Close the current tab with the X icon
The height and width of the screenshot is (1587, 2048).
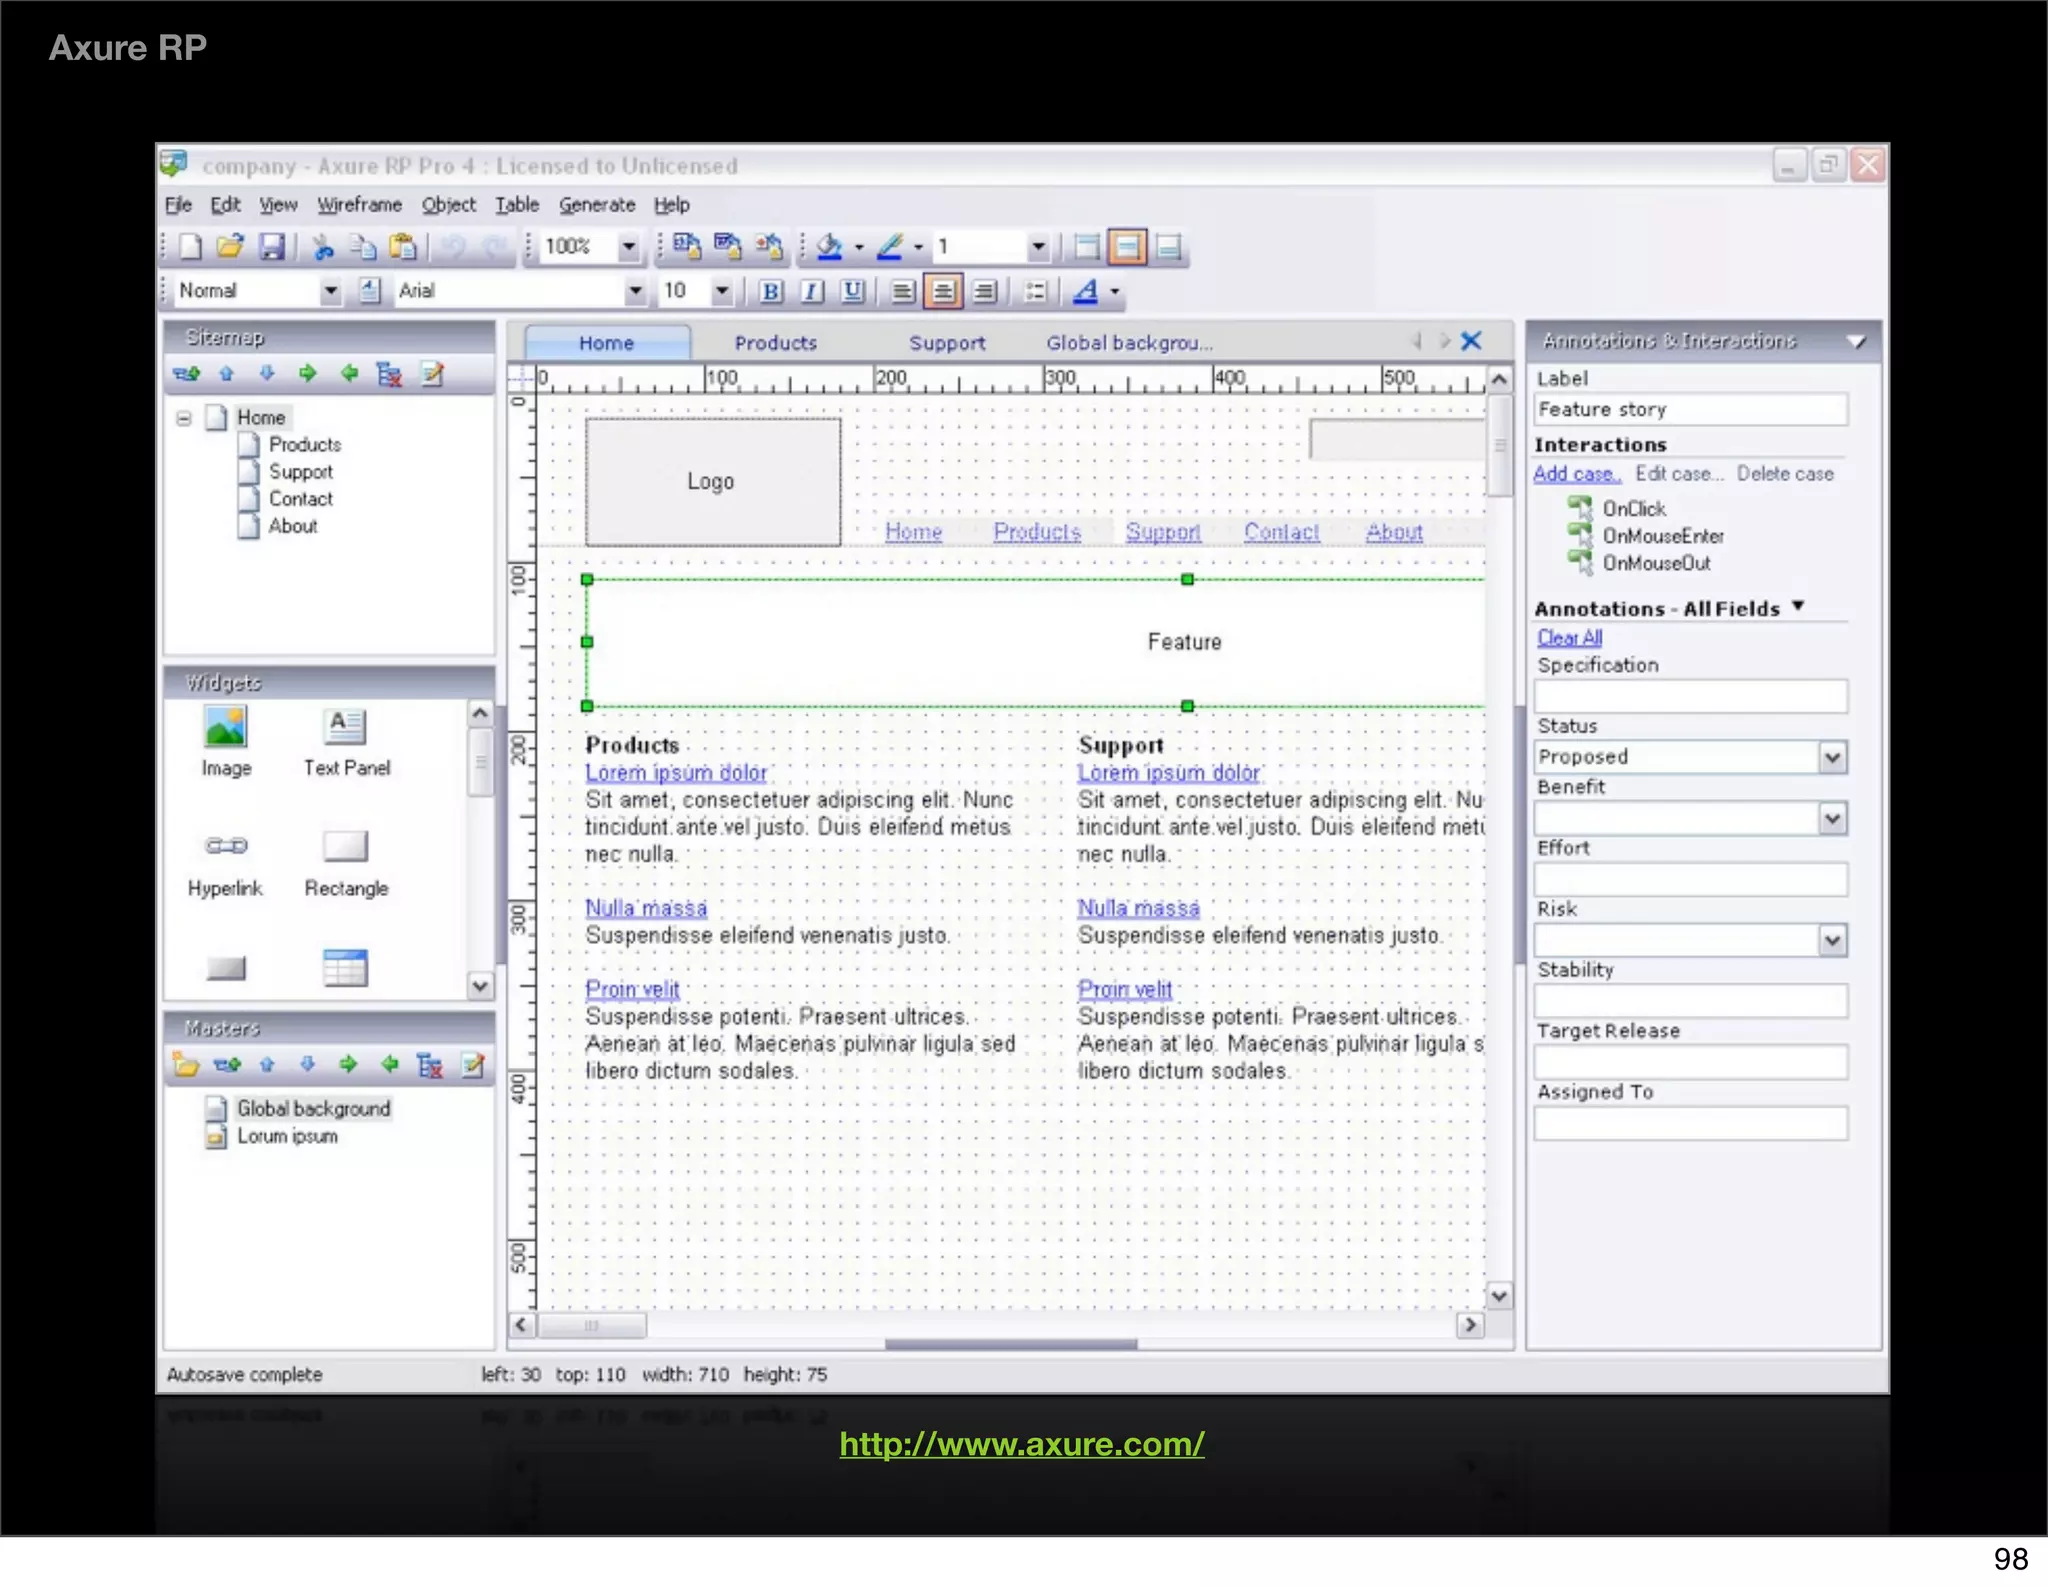[1471, 341]
